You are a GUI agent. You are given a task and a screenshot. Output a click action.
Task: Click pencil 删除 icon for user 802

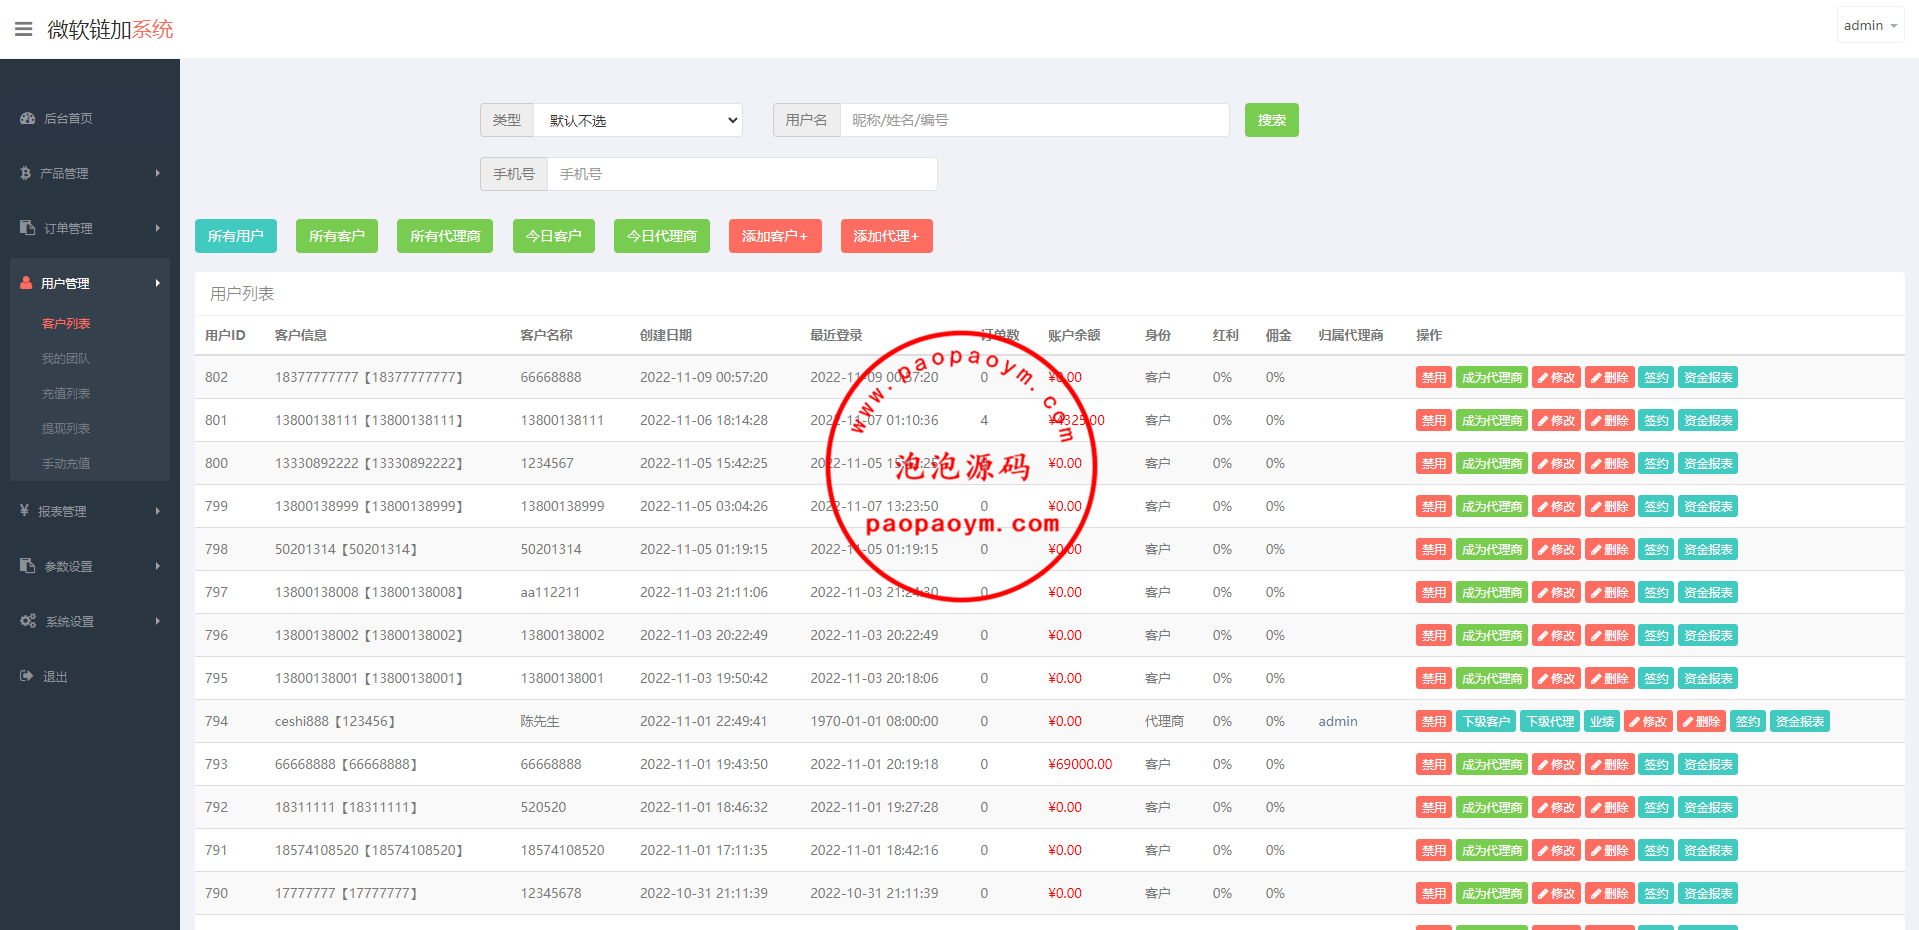[1610, 377]
